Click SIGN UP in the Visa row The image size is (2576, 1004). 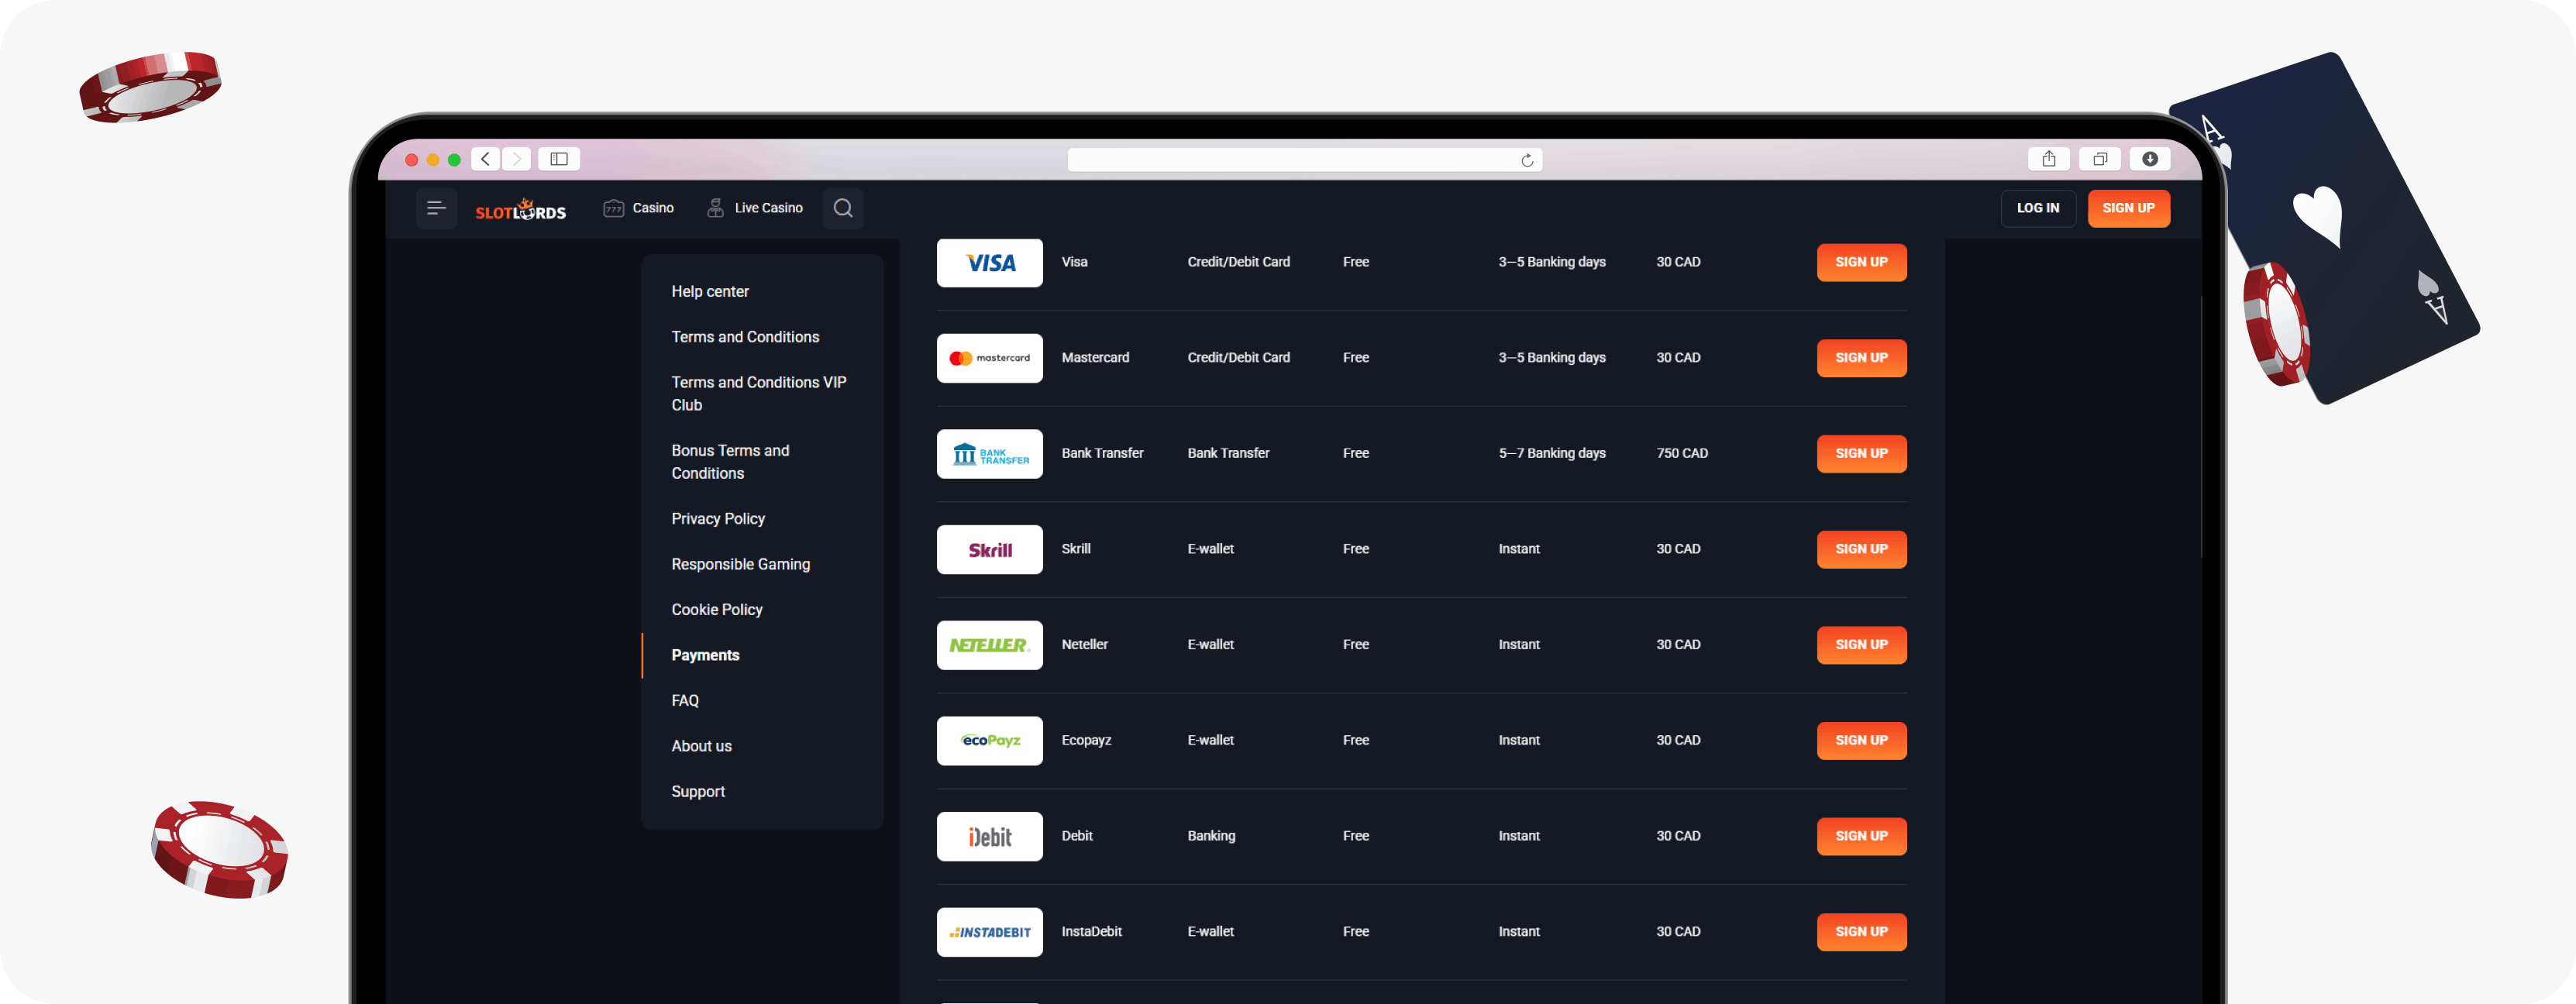tap(1861, 262)
